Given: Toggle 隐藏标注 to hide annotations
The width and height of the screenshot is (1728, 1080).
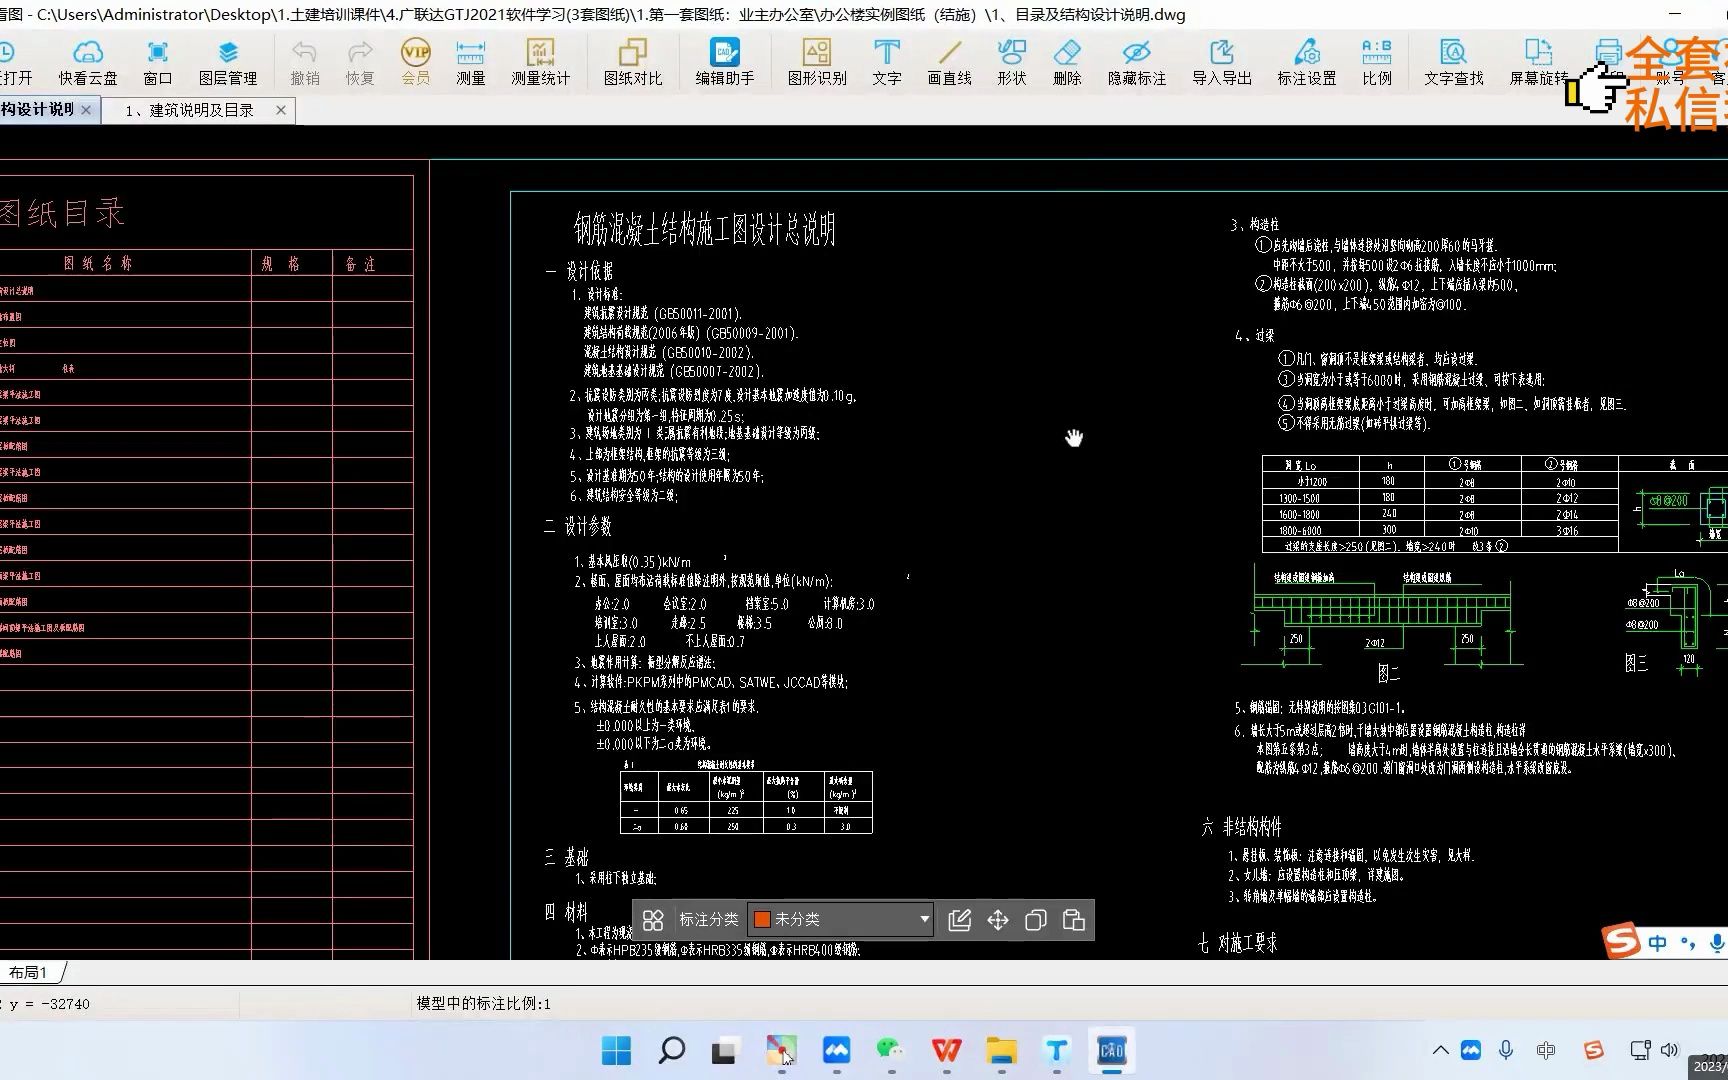Looking at the screenshot, I should (x=1135, y=62).
